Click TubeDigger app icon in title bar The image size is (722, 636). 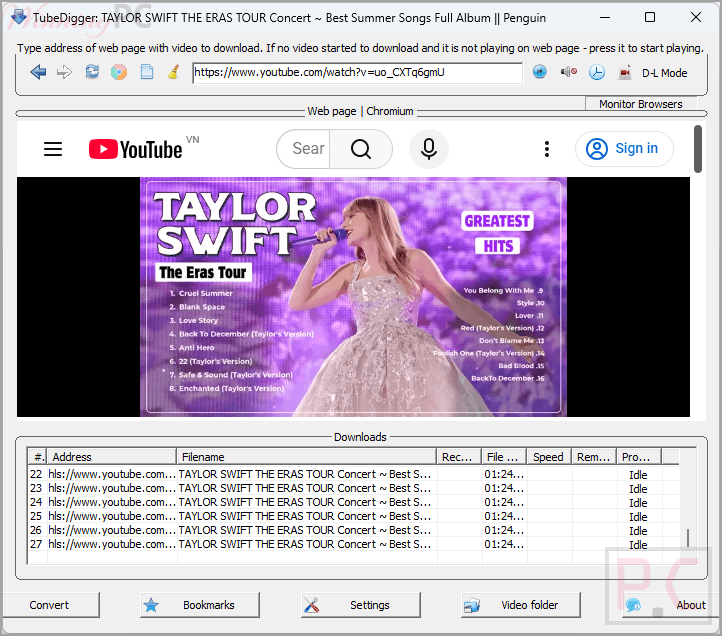[x=19, y=17]
